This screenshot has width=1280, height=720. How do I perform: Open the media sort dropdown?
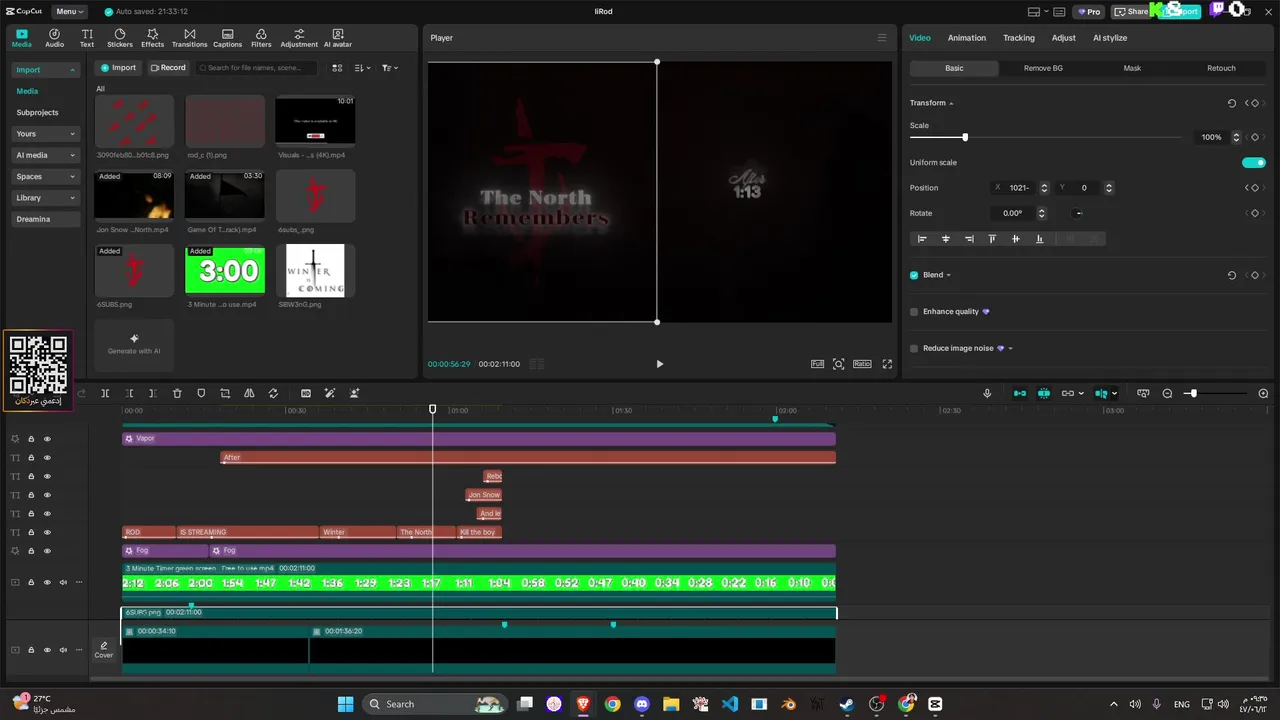[x=362, y=68]
